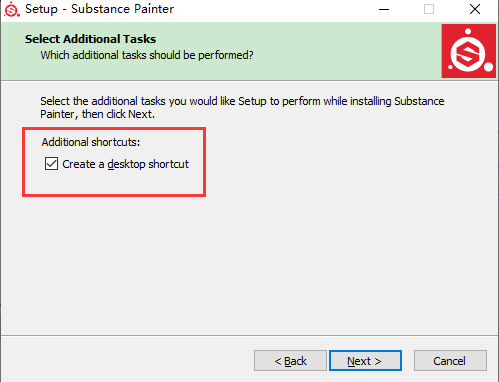The width and height of the screenshot is (499, 382).
Task: Uncheck the desktop shortcut checkbox
Action: (x=51, y=164)
